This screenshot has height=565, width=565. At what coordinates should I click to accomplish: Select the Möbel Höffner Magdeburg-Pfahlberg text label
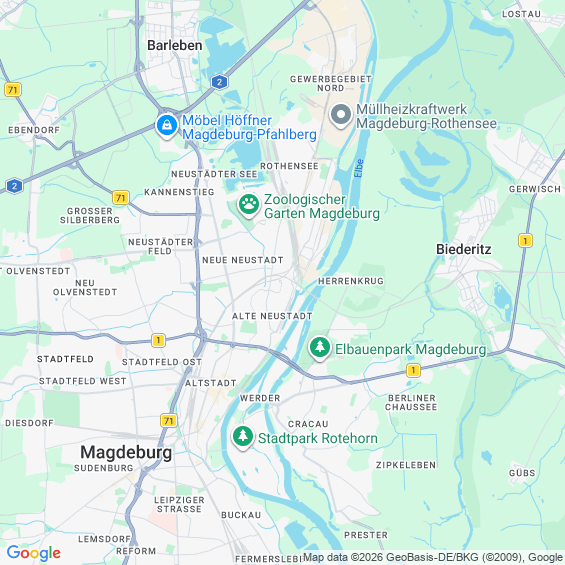(x=249, y=127)
